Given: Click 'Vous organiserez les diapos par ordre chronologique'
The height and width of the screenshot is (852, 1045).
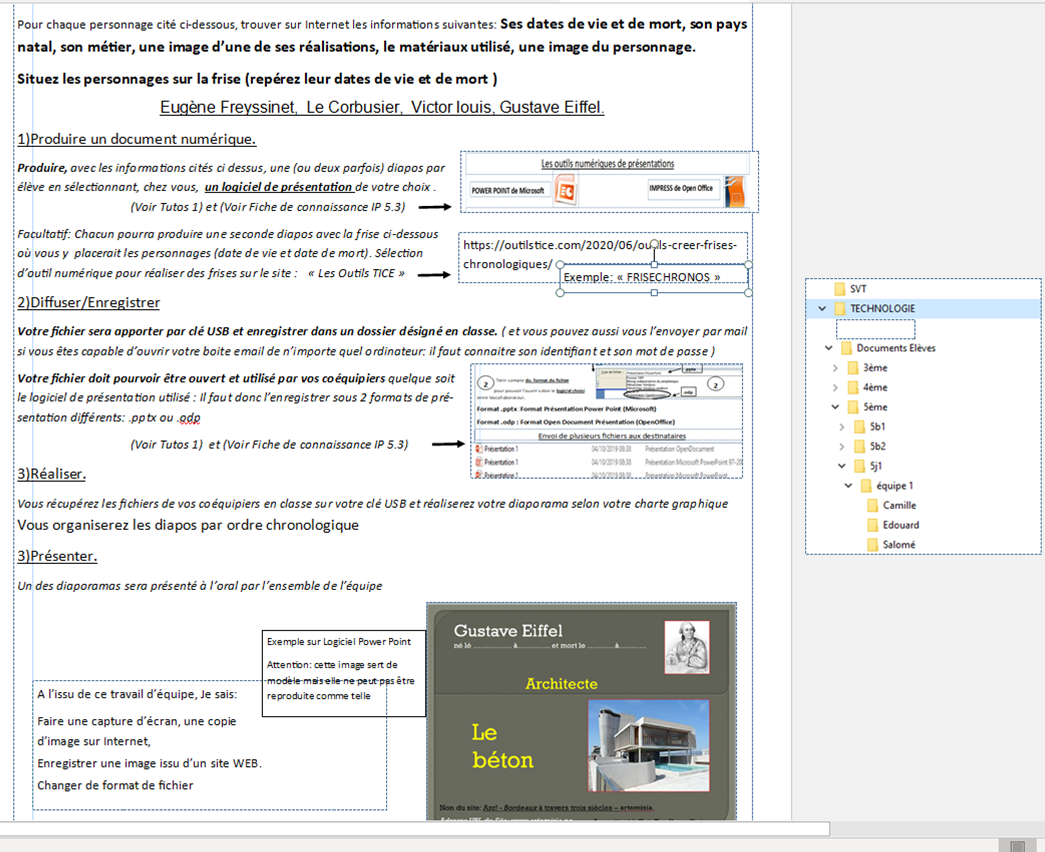Looking at the screenshot, I should tap(188, 525).
